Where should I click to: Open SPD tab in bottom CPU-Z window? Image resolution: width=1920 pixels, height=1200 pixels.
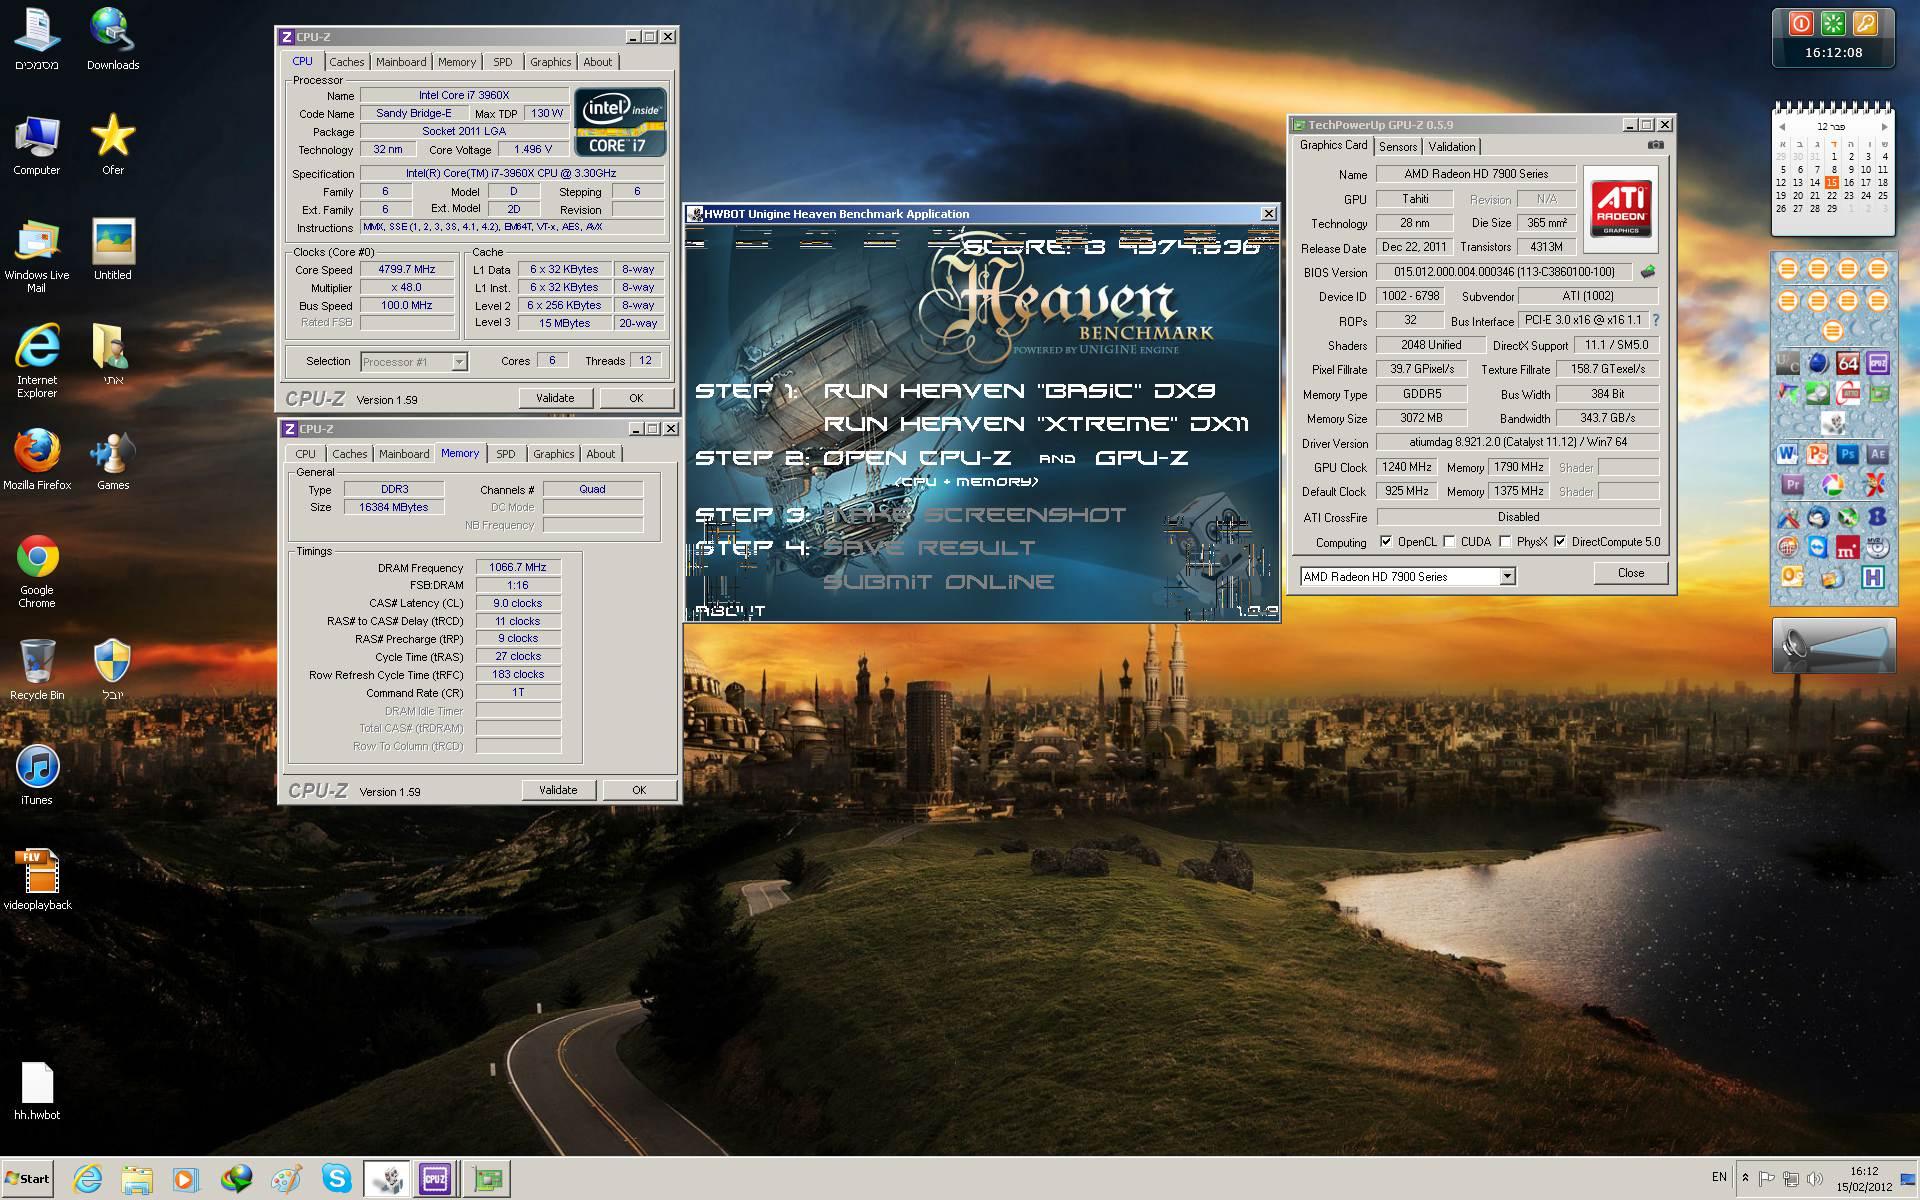506,454
